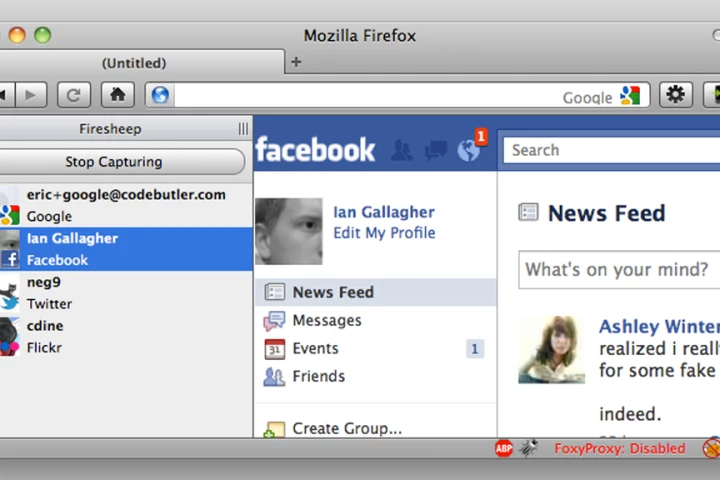Open the gear settings toolbar button
Image resolution: width=720 pixels, height=480 pixels.
(x=675, y=95)
